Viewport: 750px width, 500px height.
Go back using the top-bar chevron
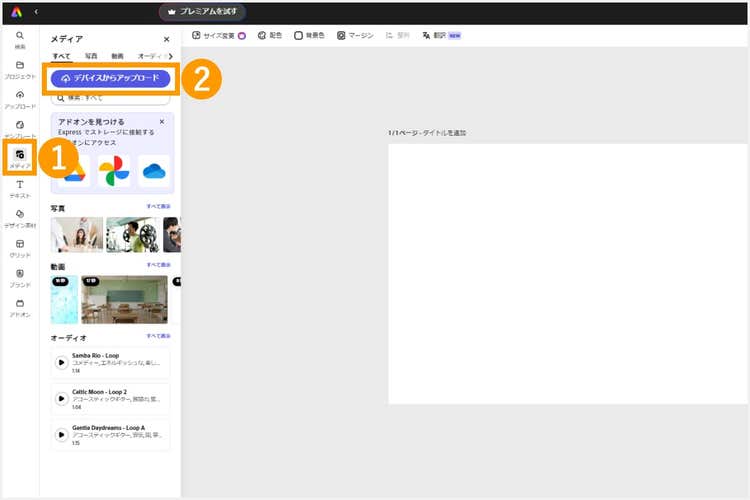tap(36, 12)
